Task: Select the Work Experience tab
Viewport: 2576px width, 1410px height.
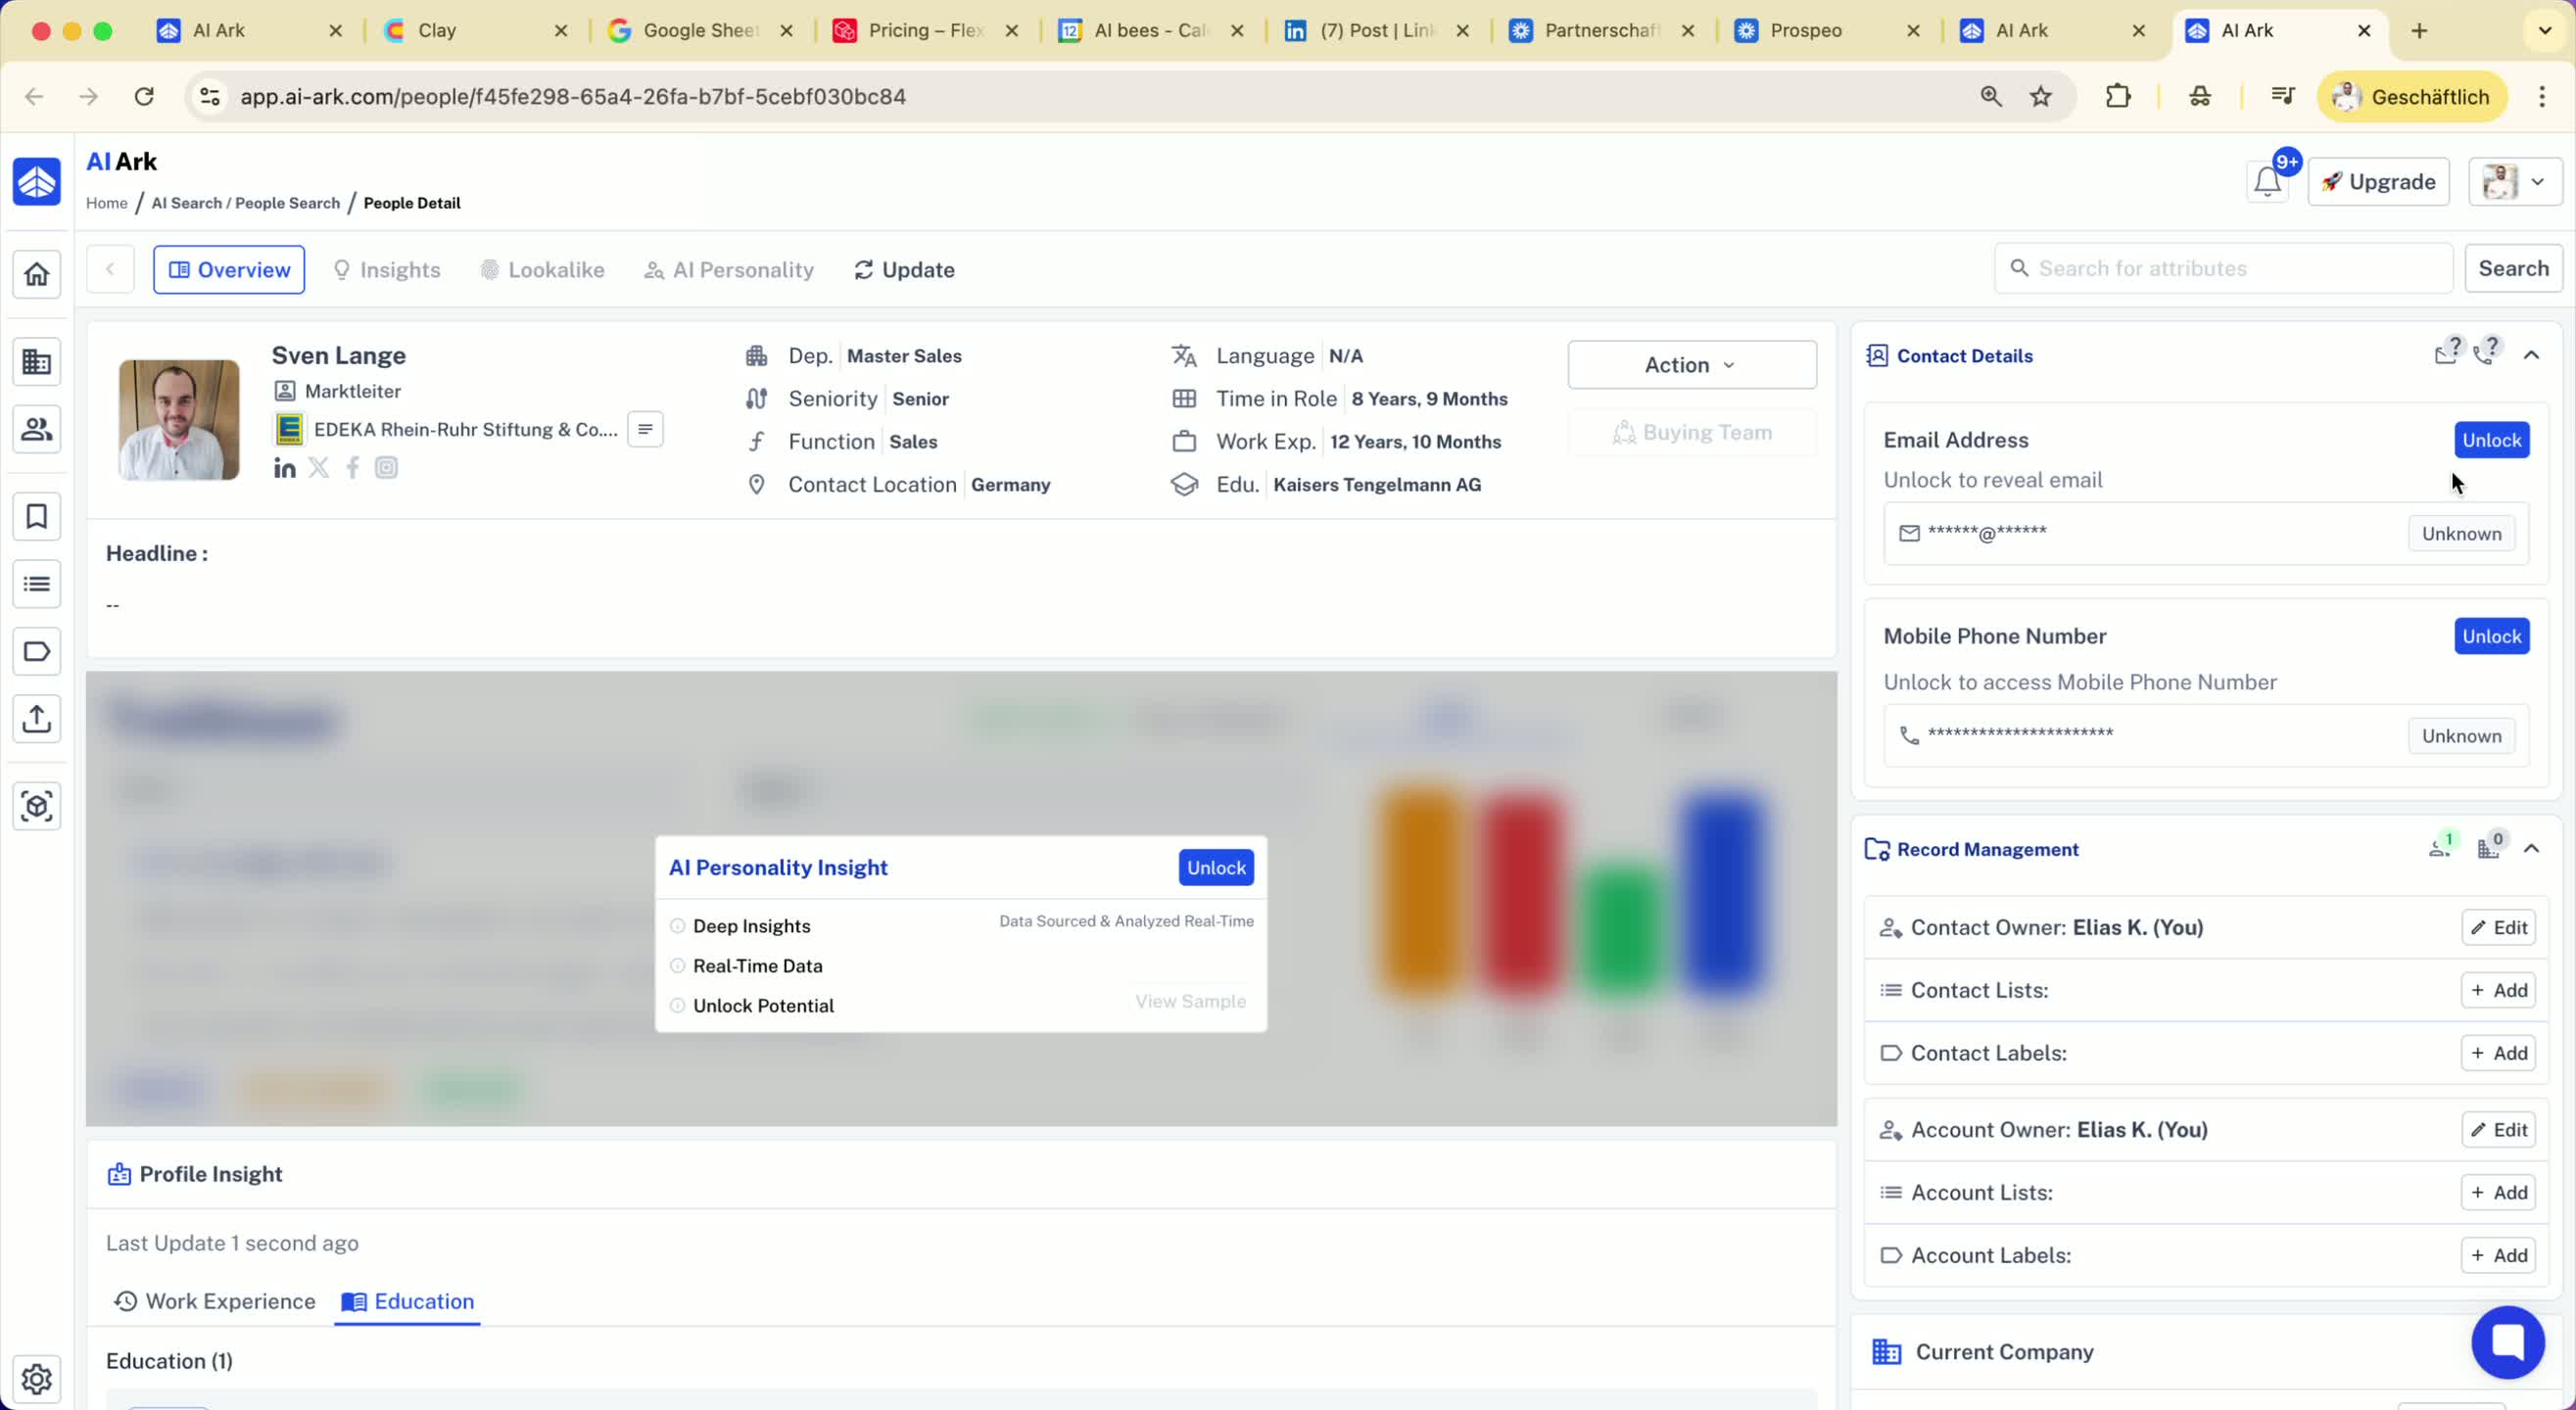Action: [214, 1301]
